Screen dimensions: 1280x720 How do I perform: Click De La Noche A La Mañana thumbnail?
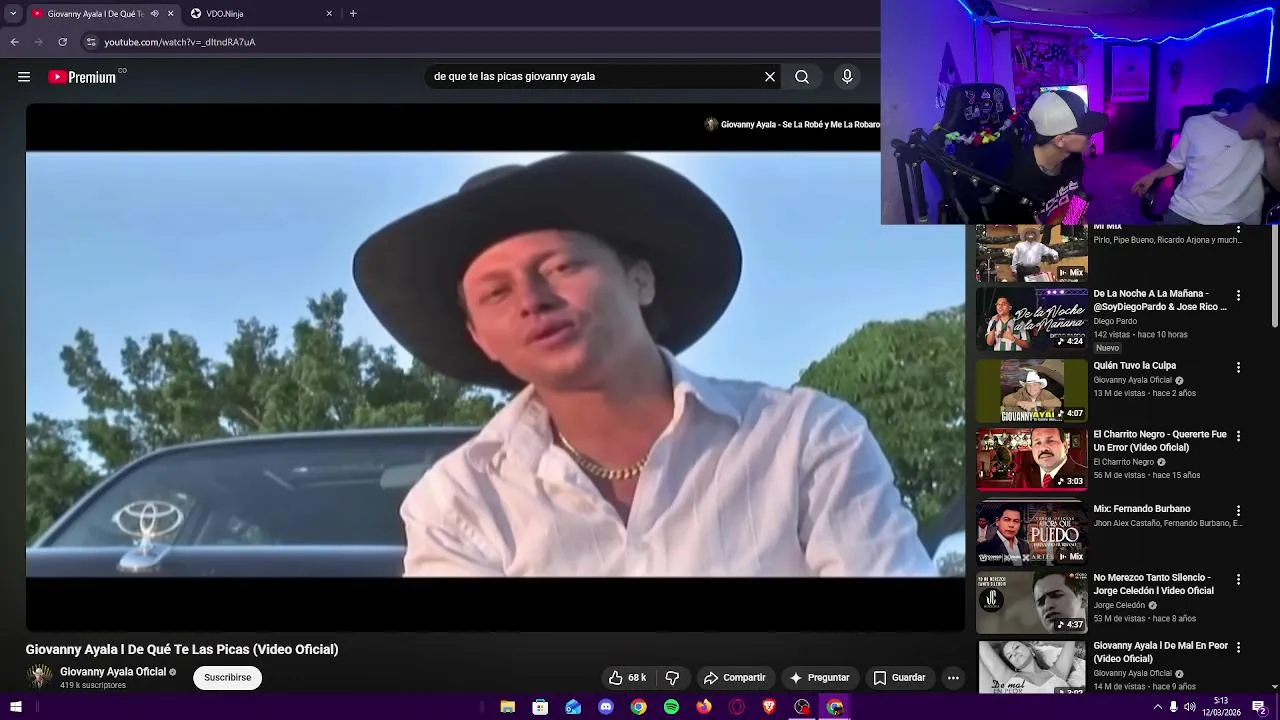pyautogui.click(x=1031, y=320)
